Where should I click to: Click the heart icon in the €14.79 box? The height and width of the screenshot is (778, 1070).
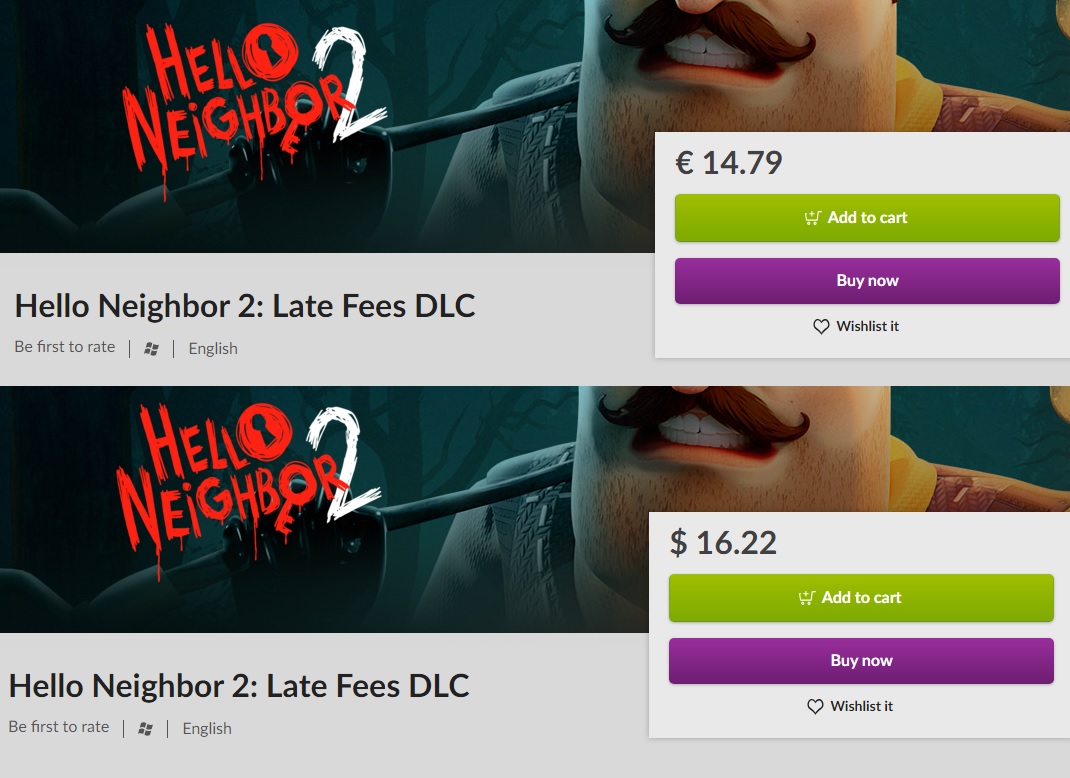tap(821, 327)
